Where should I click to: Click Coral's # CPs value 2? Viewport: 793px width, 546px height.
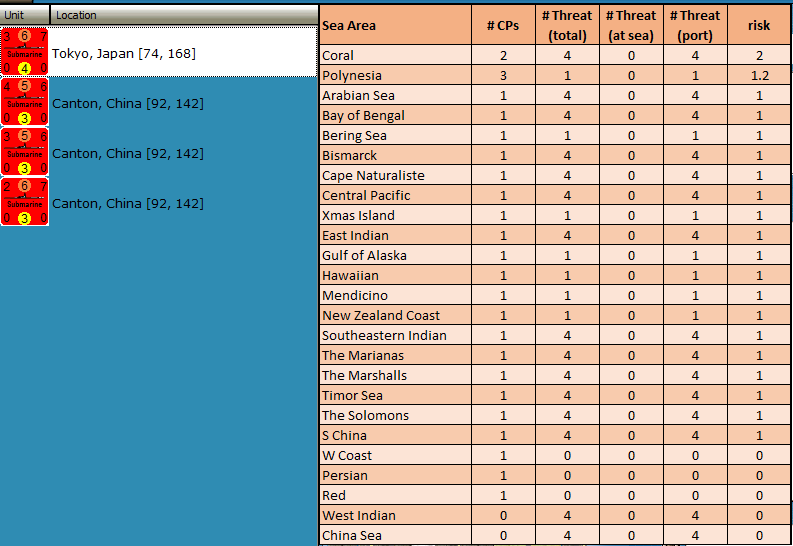tap(503, 55)
